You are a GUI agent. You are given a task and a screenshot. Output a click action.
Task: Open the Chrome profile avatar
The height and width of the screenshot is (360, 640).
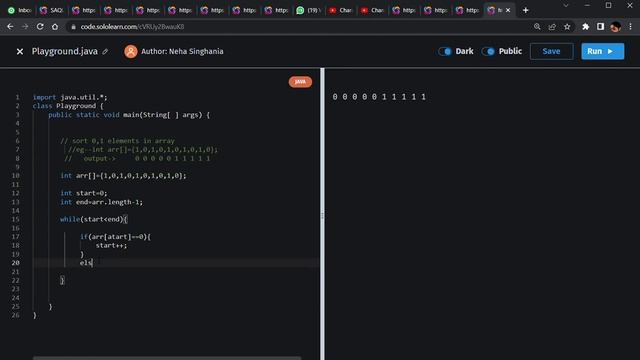(x=616, y=27)
